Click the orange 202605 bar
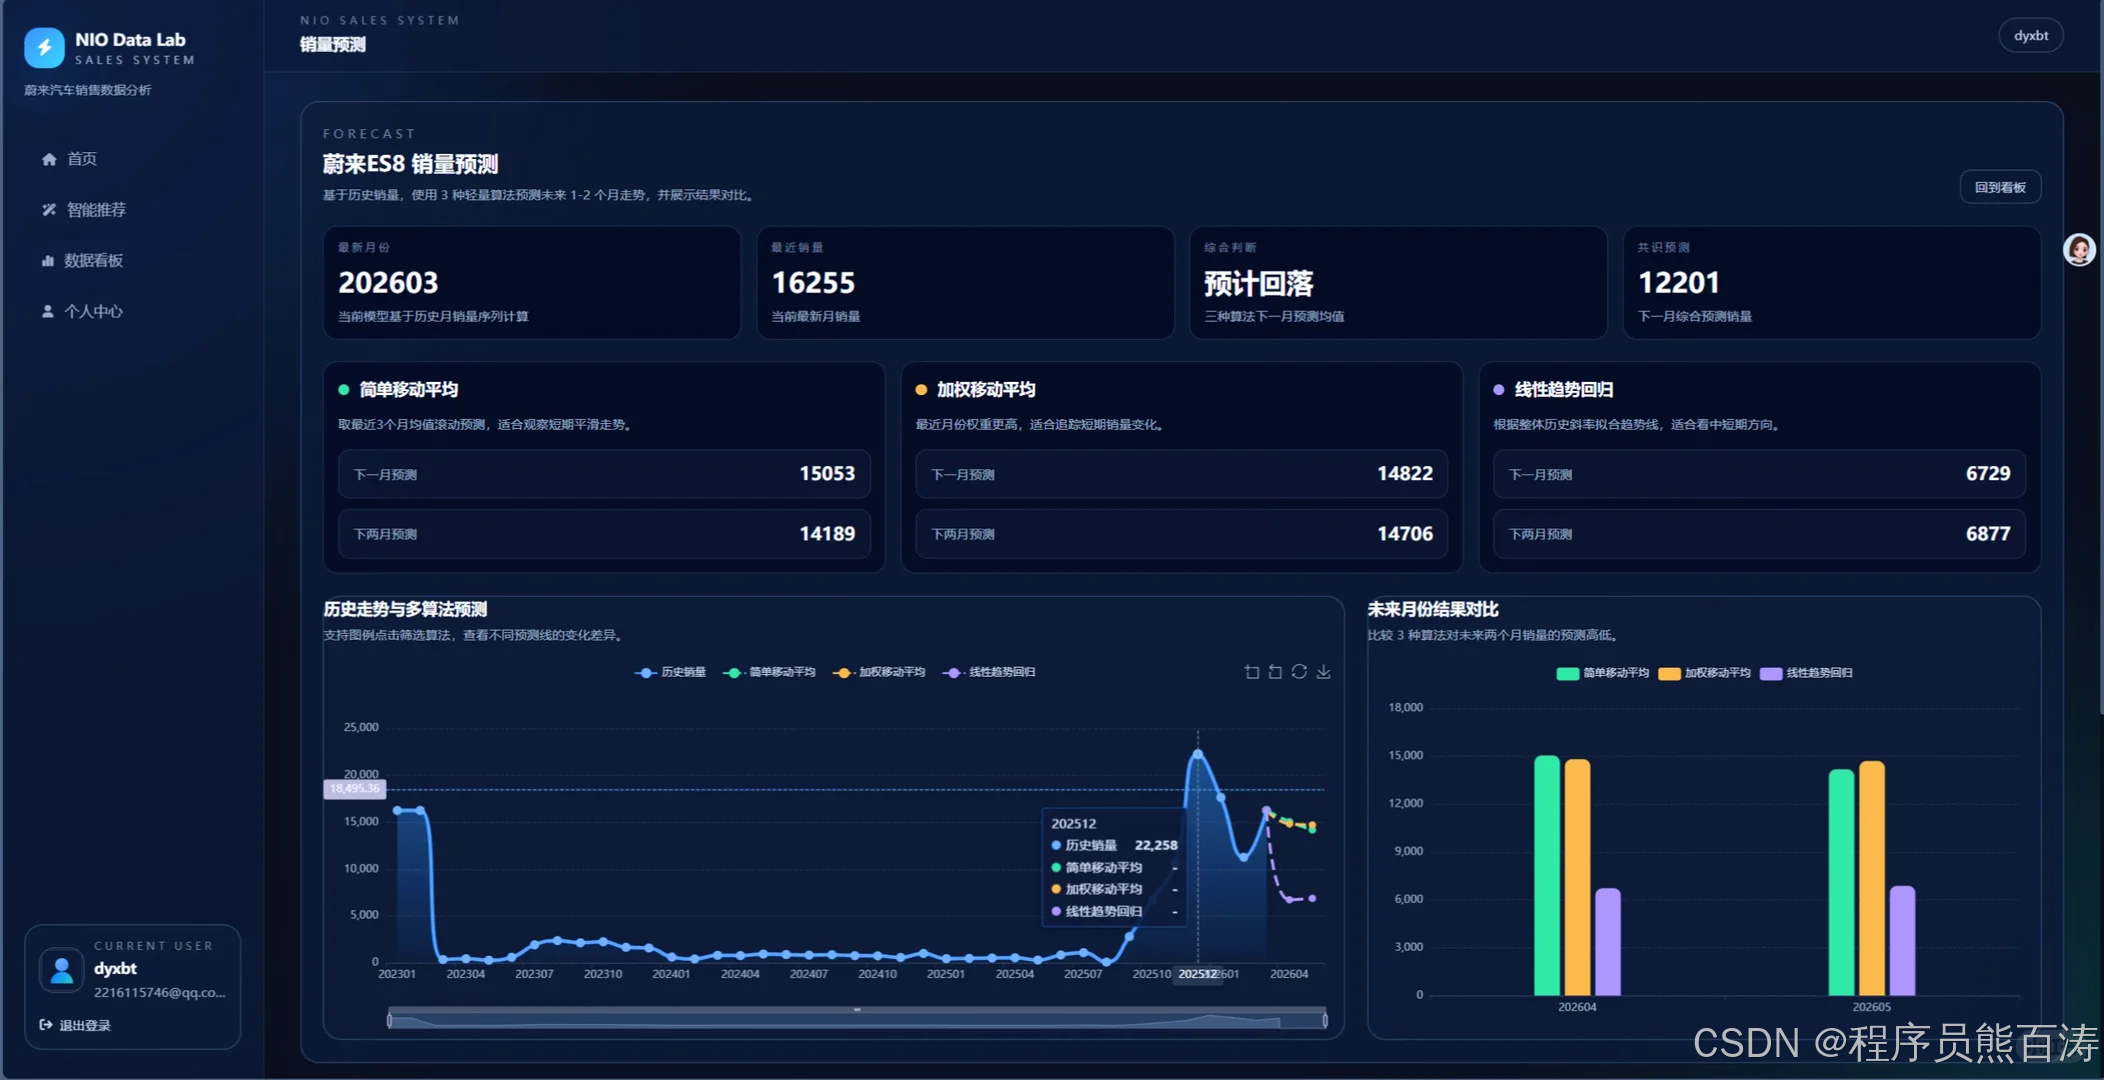The image size is (2104, 1080). [x=1872, y=878]
